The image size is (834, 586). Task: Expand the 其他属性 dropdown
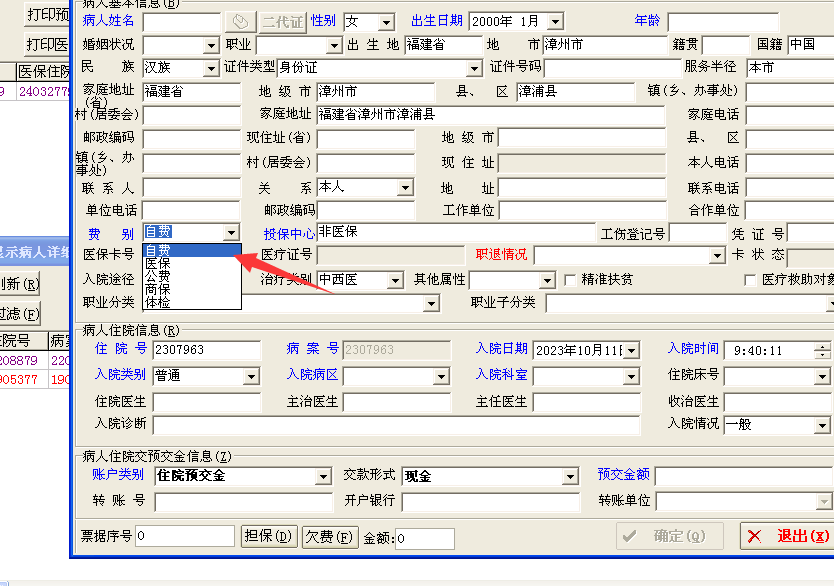tap(547, 280)
